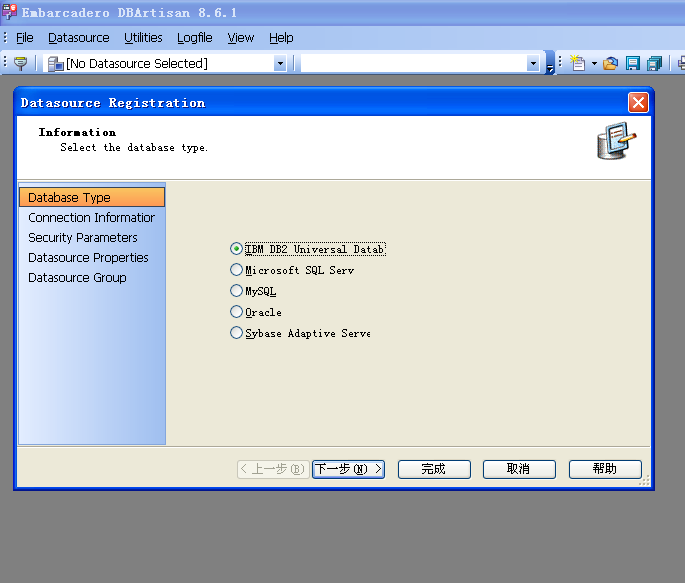685x583 pixels.
Task: Click the Open file toolbar icon
Action: click(x=610, y=64)
